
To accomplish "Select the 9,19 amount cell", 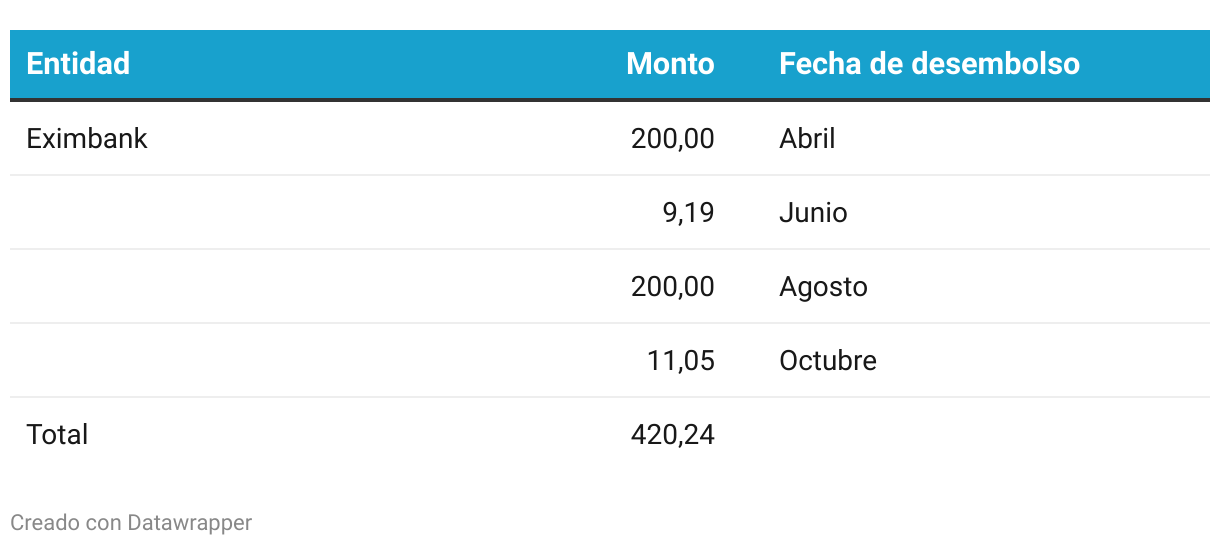I will point(688,213).
